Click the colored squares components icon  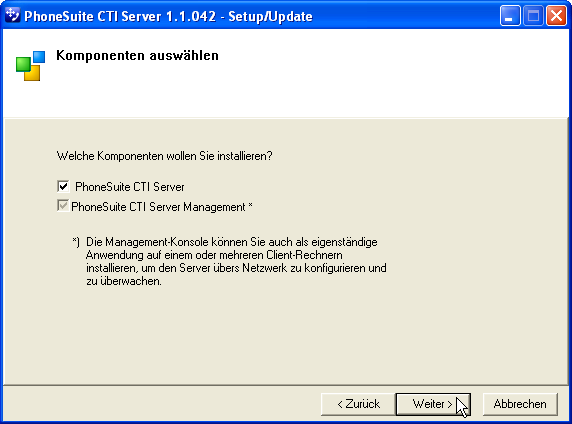pyautogui.click(x=31, y=66)
